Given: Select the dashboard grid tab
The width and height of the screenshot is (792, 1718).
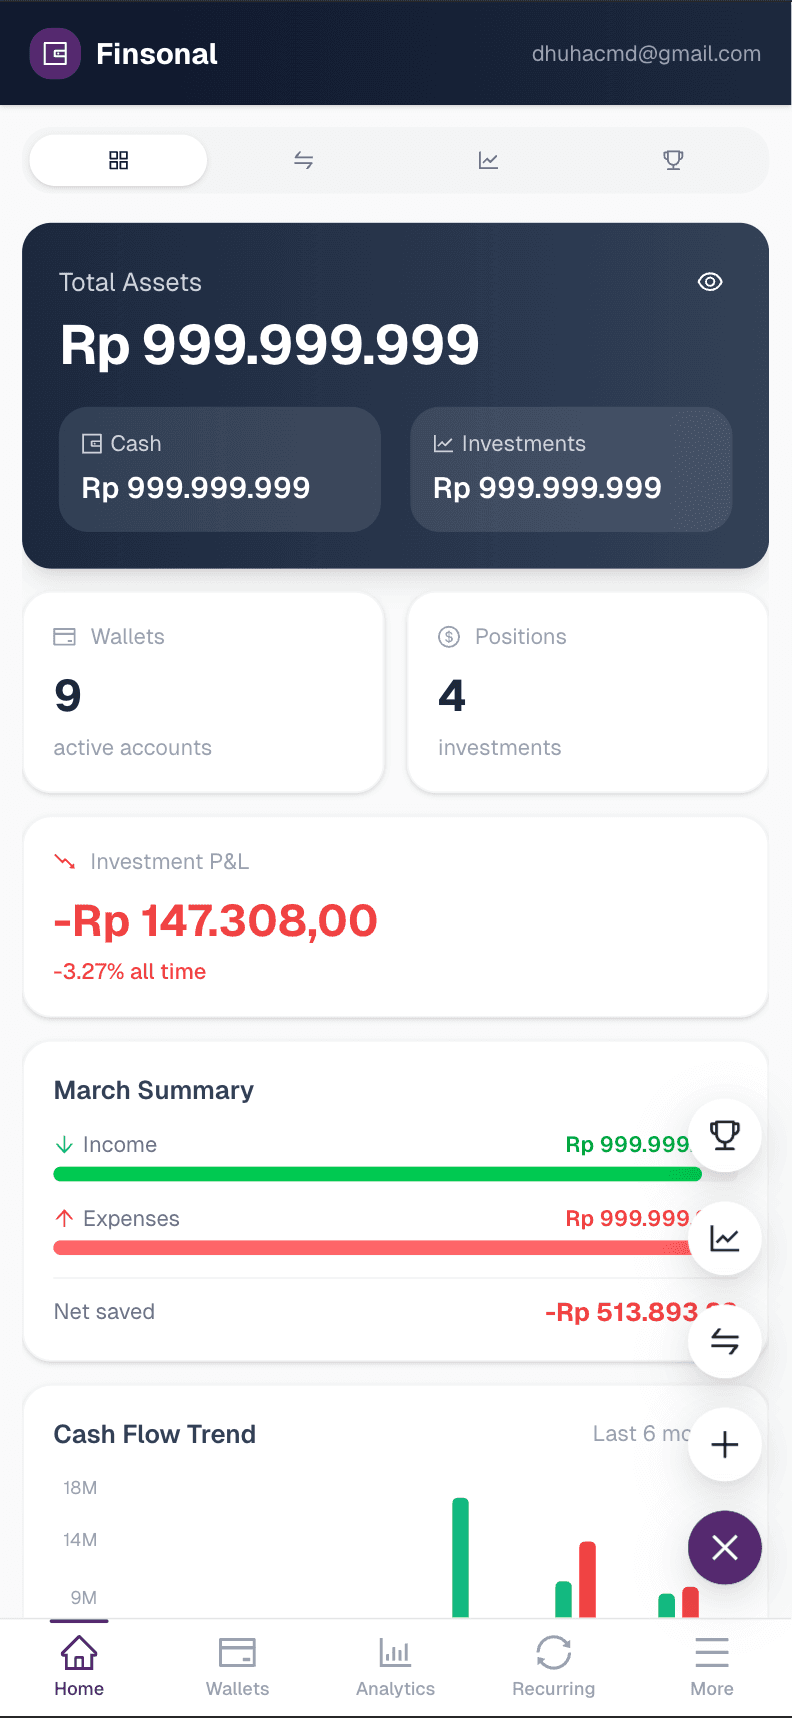Looking at the screenshot, I should pos(119,160).
